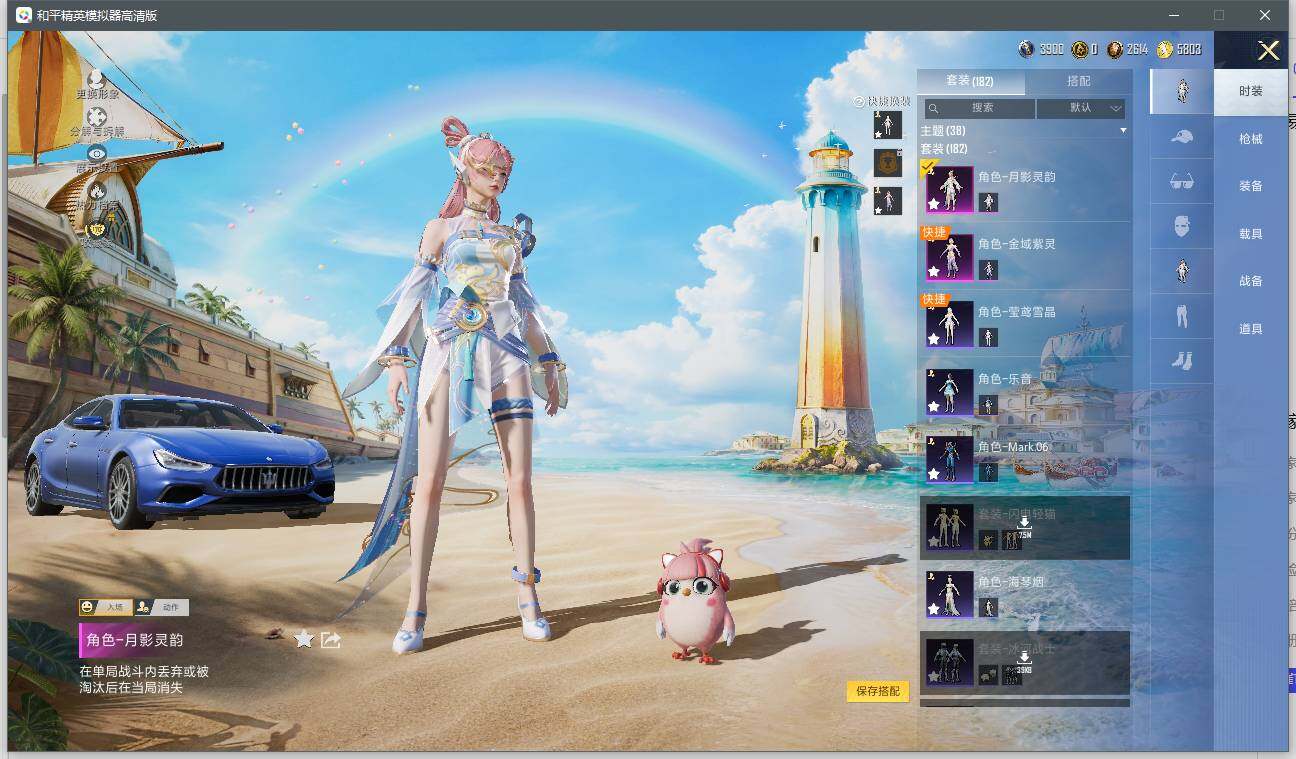1296x759 pixels.
Task: Select the 角色-Mark.06 outfit thumbnail
Action: (949, 459)
